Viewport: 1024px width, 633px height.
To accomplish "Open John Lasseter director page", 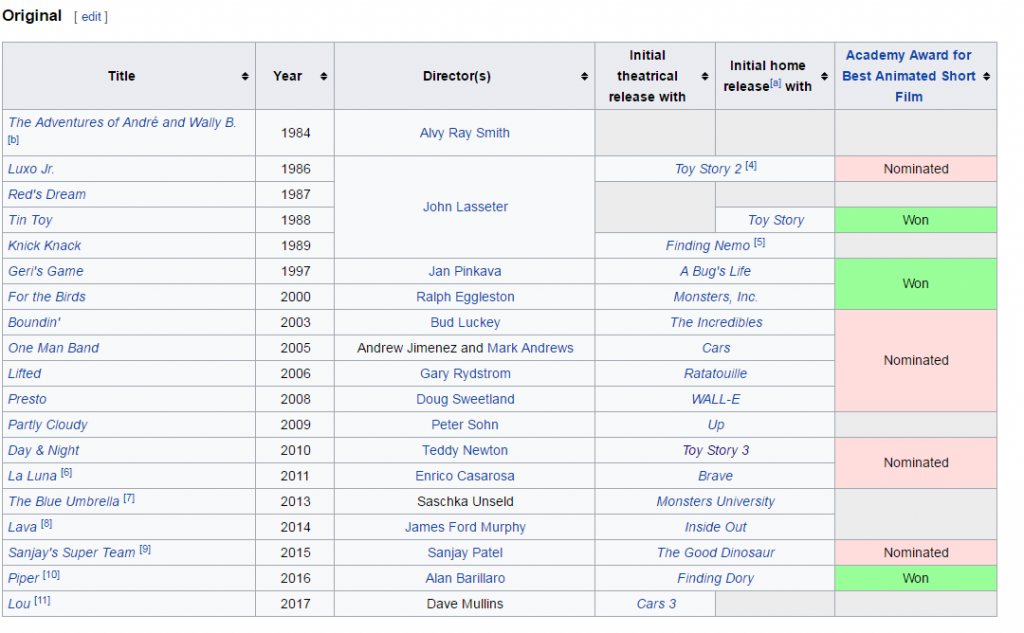I will (465, 207).
